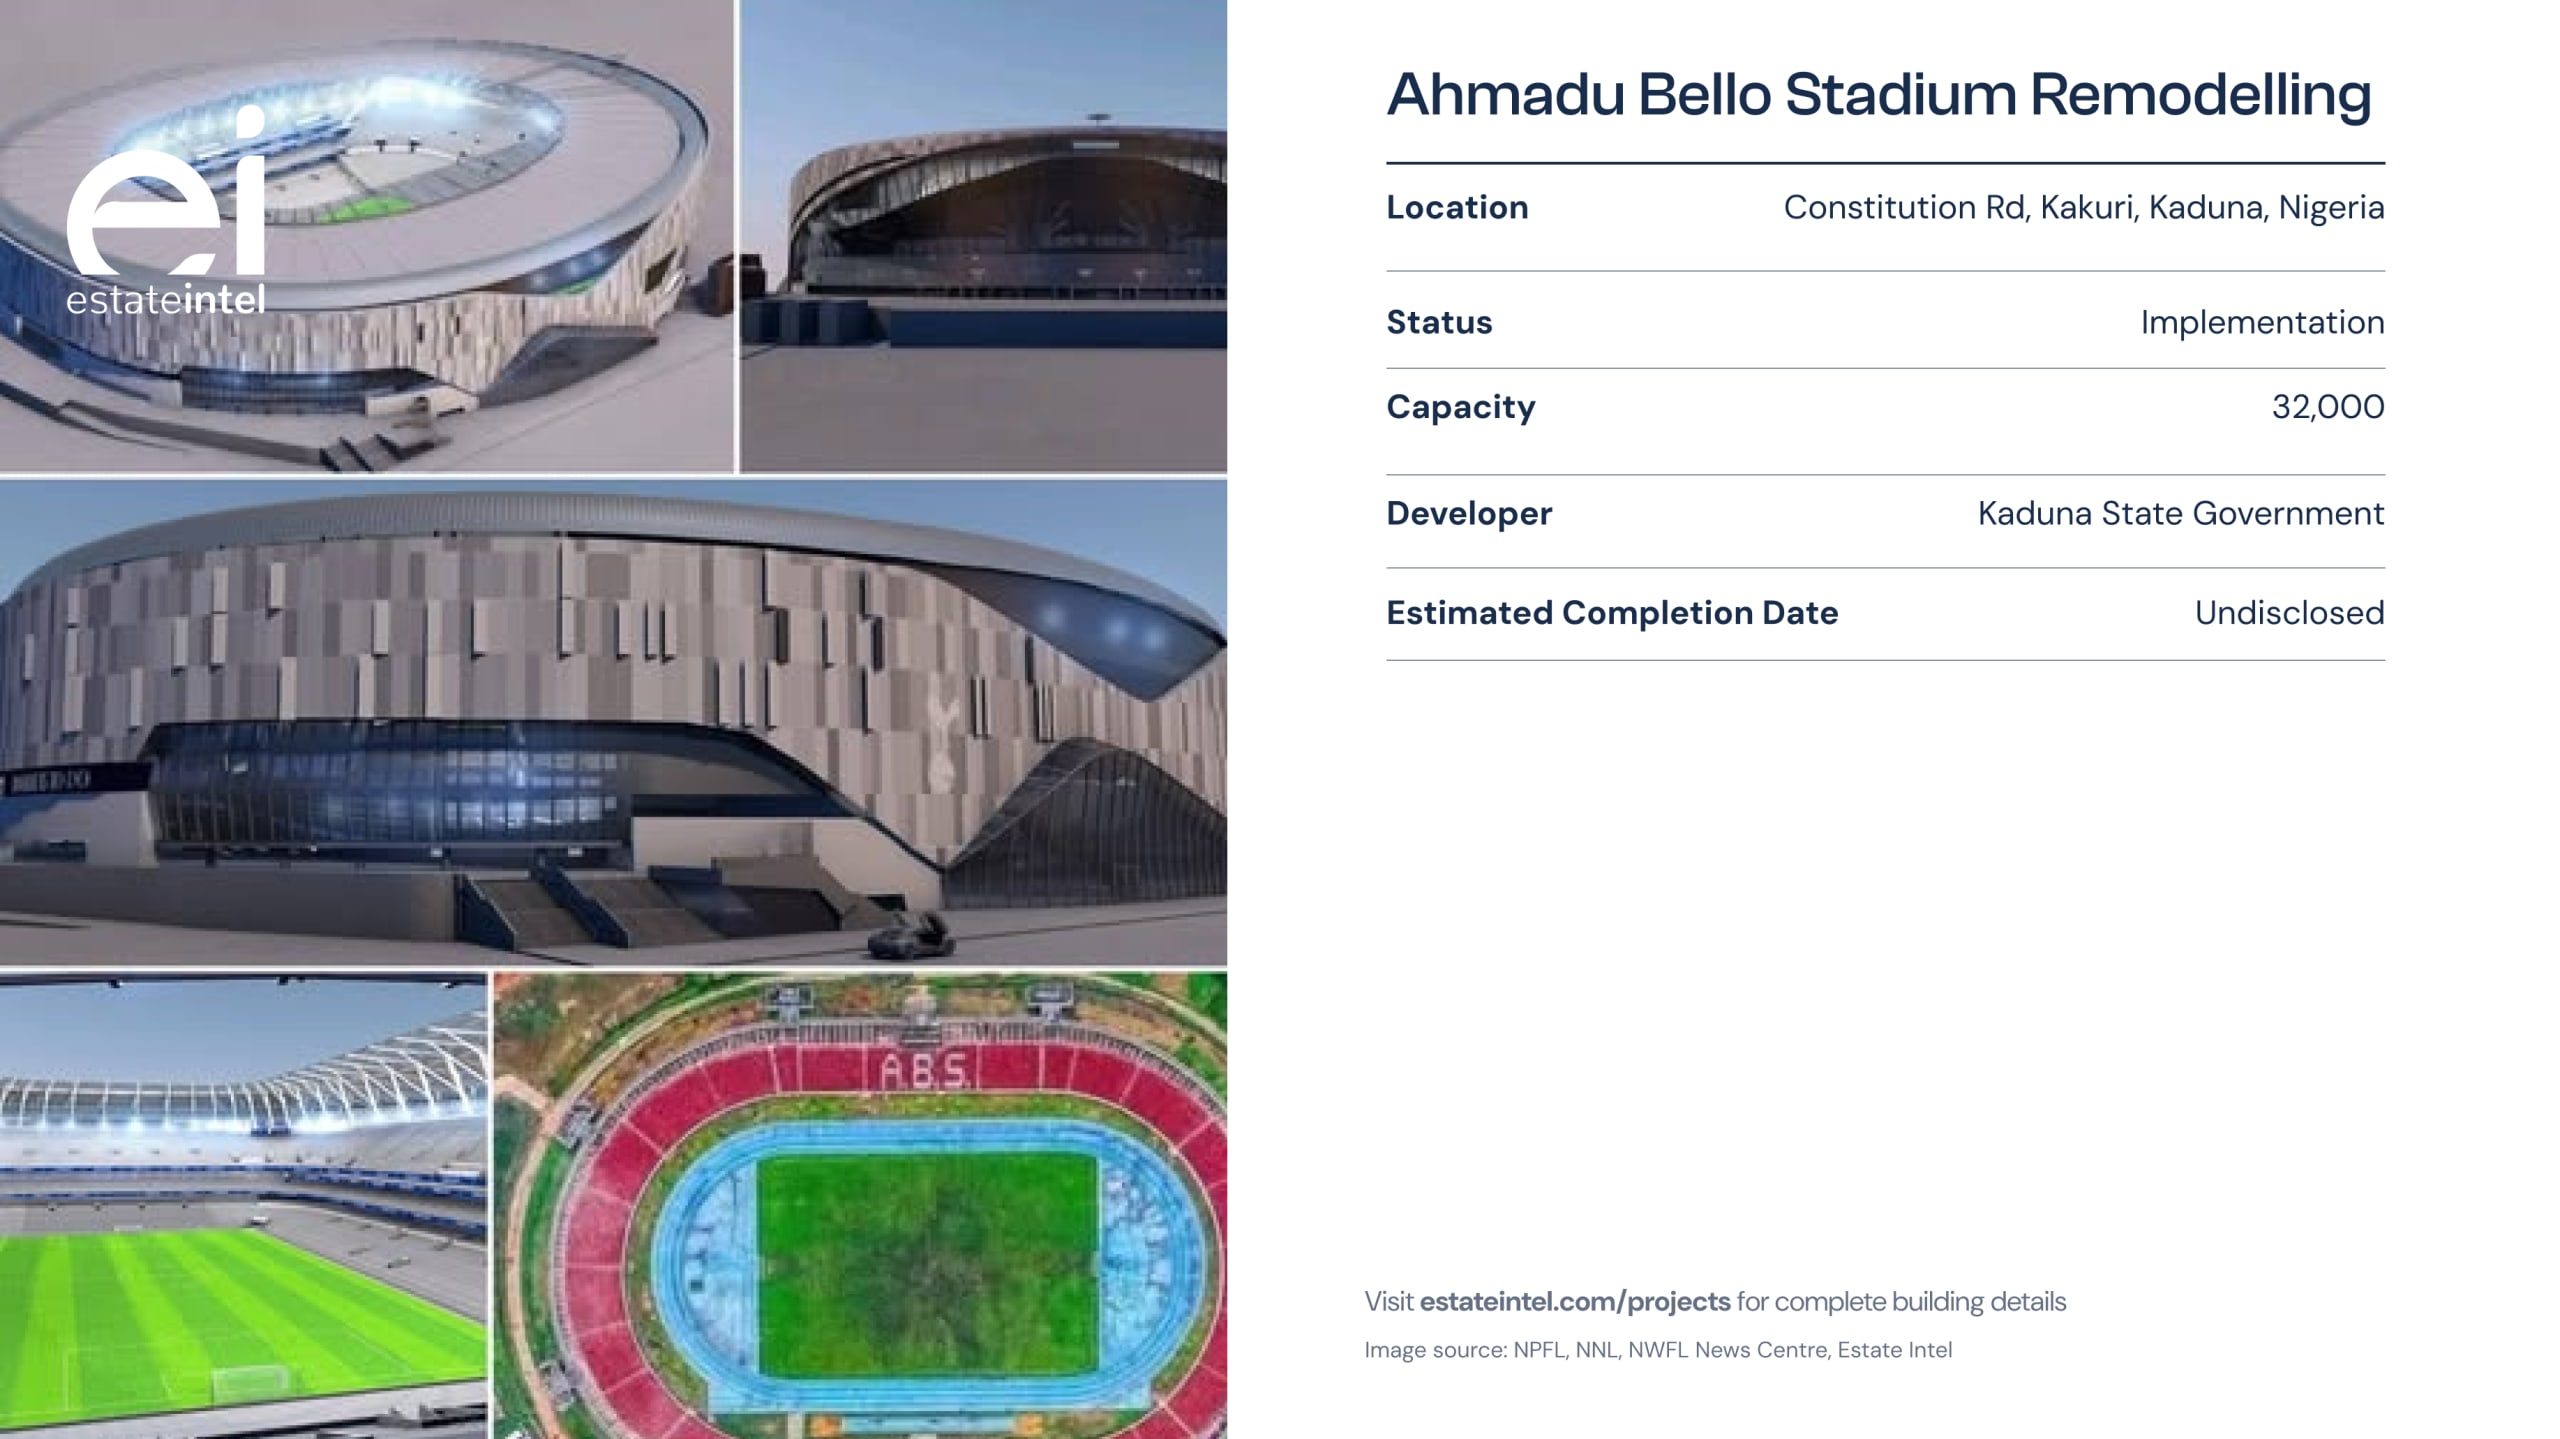The width and height of the screenshot is (2560, 1439).
Task: Click the estateintel wordmark text
Action: coord(166,299)
